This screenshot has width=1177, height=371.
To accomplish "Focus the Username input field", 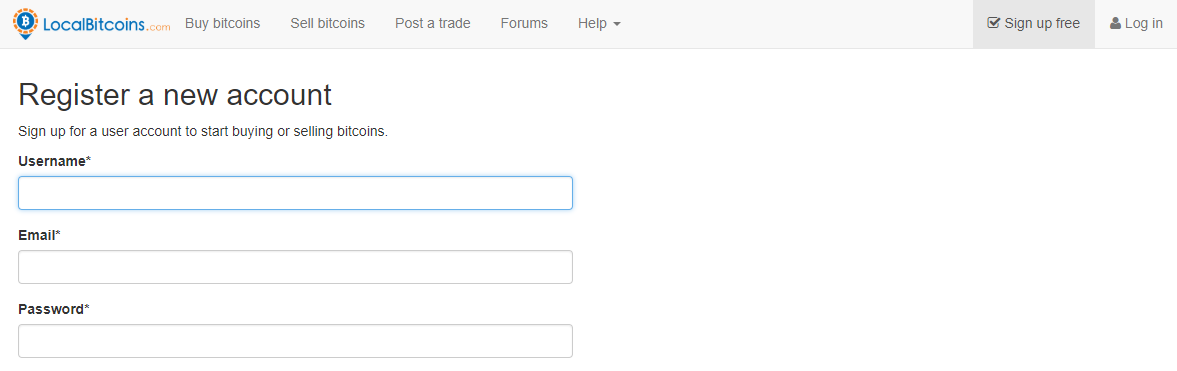I will [295, 193].
